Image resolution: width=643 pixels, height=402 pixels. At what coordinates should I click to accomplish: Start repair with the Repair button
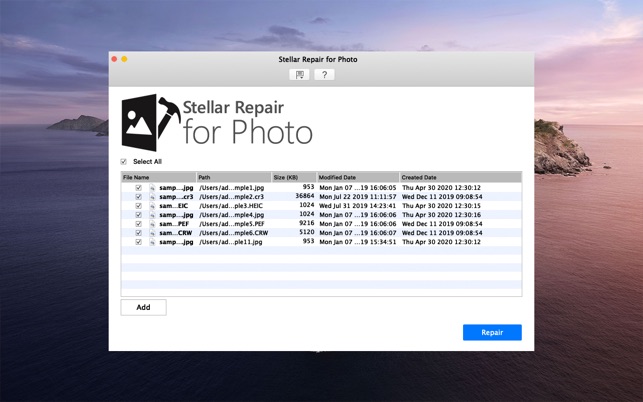[x=492, y=332]
